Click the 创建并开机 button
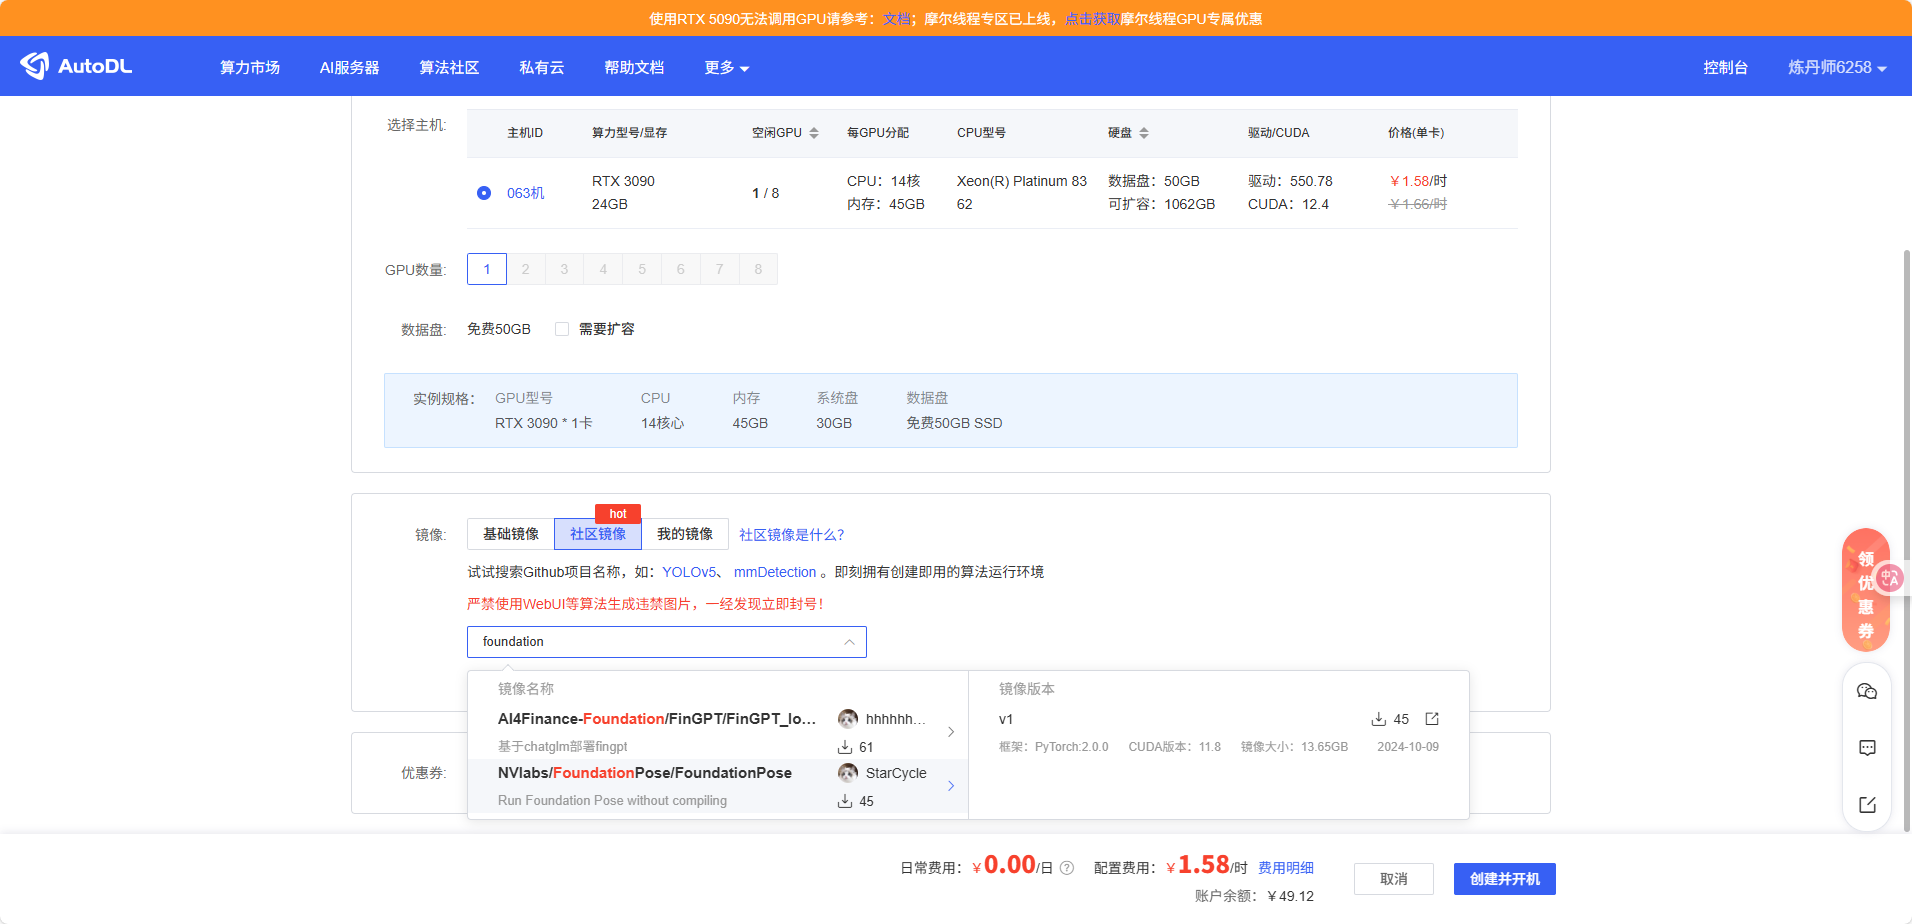The width and height of the screenshot is (1912, 924). (1504, 879)
